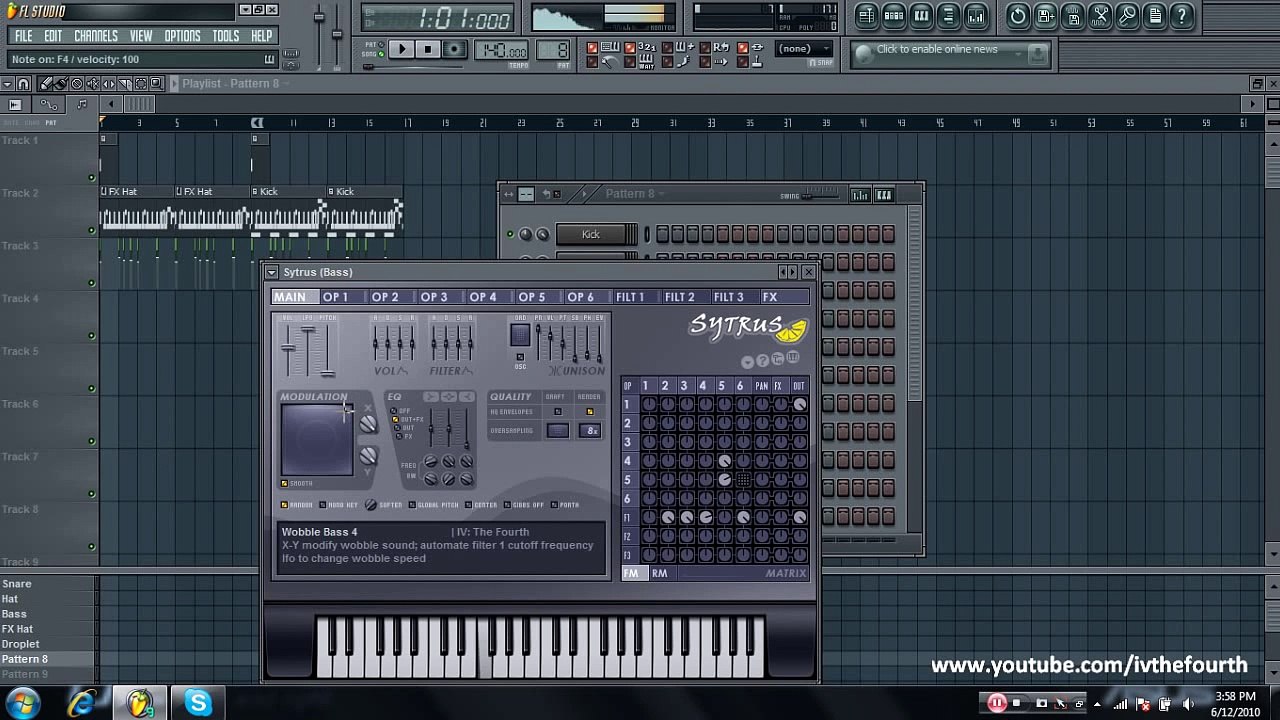This screenshot has height=720, width=1280.
Task: Click the Sytrus help question mark icon
Action: (x=762, y=360)
